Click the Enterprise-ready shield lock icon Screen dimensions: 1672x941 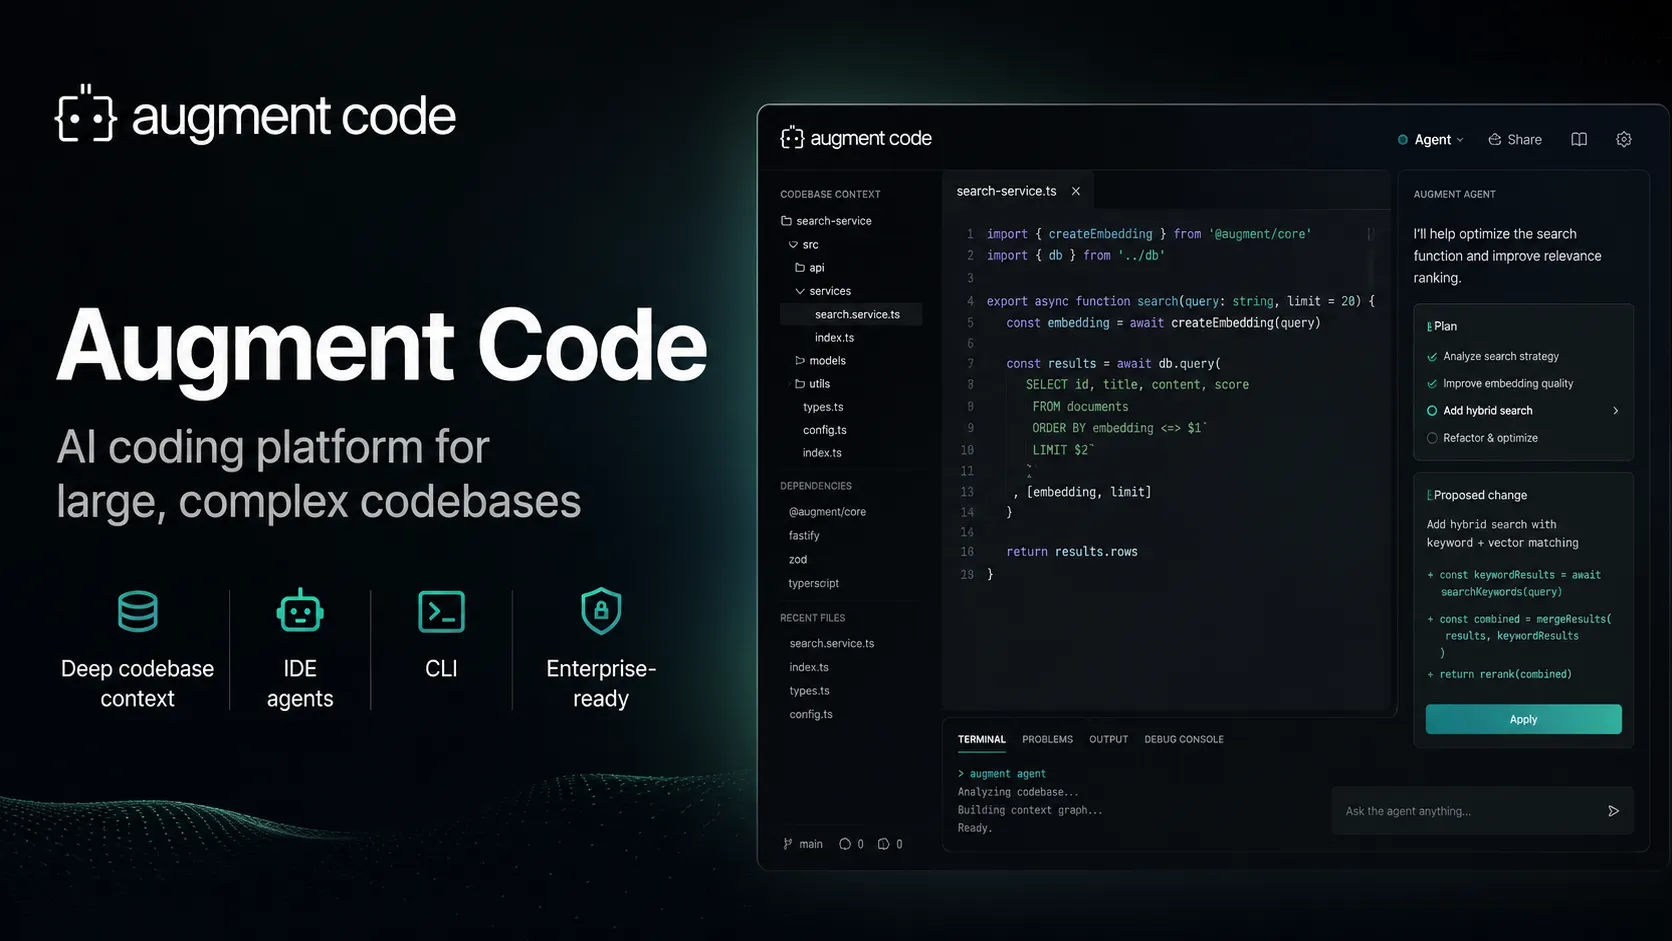[601, 611]
